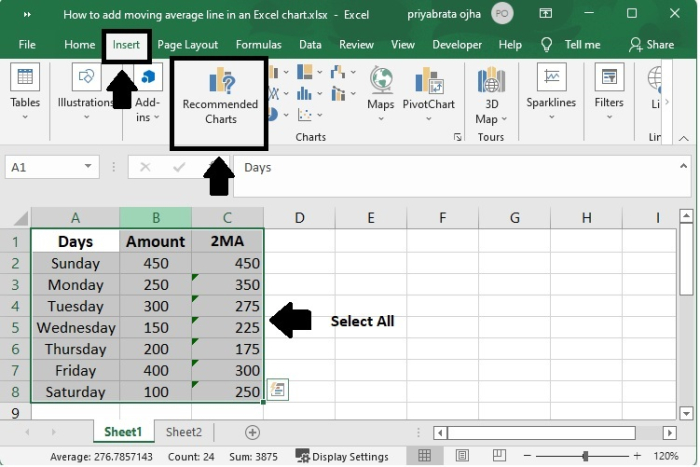700x467 pixels.
Task: Open the Sparklines group
Action: pos(551,92)
